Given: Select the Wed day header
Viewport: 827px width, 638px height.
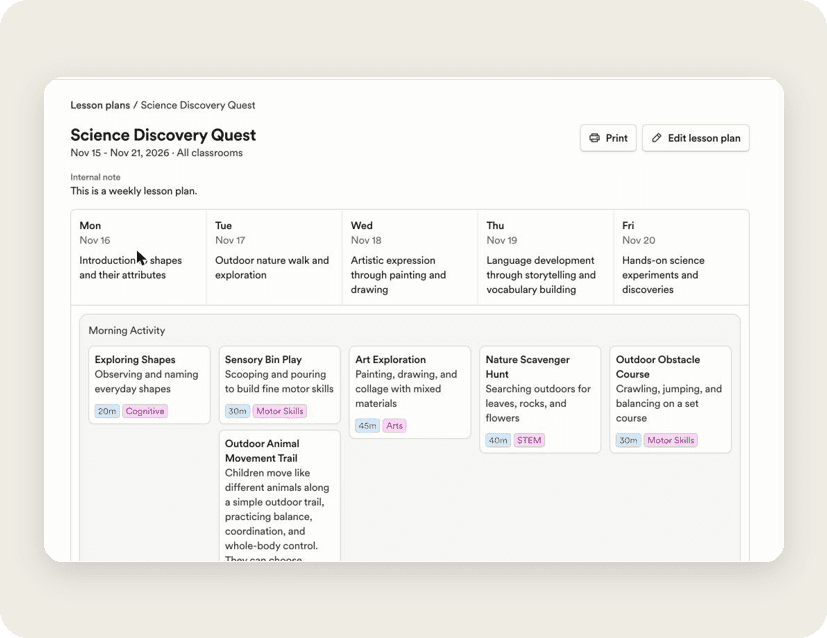Looking at the screenshot, I should click(x=362, y=226).
